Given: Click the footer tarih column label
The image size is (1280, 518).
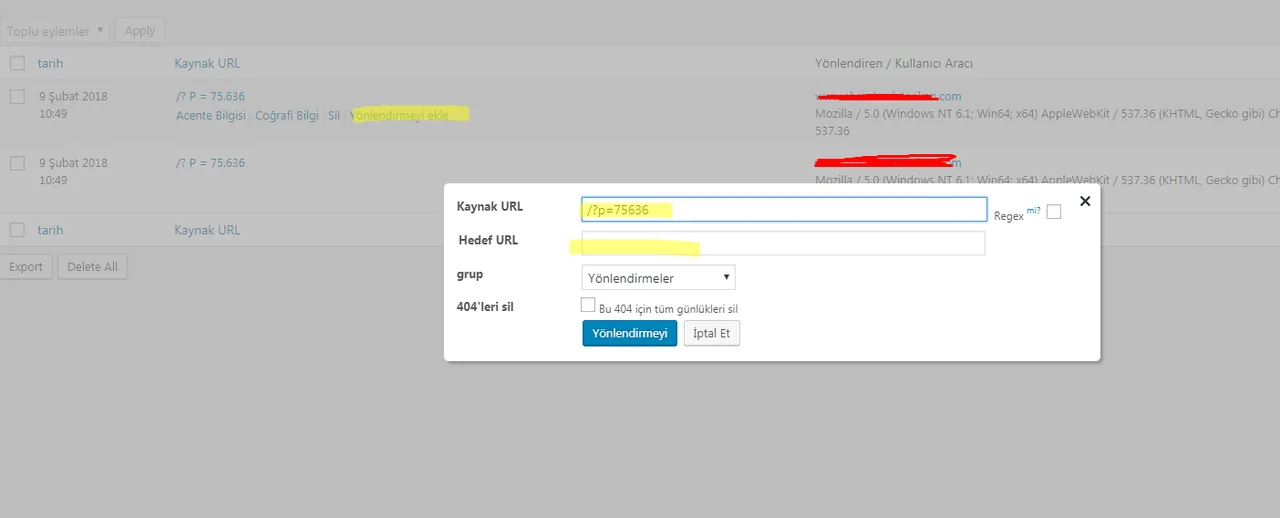Looking at the screenshot, I should [x=50, y=230].
